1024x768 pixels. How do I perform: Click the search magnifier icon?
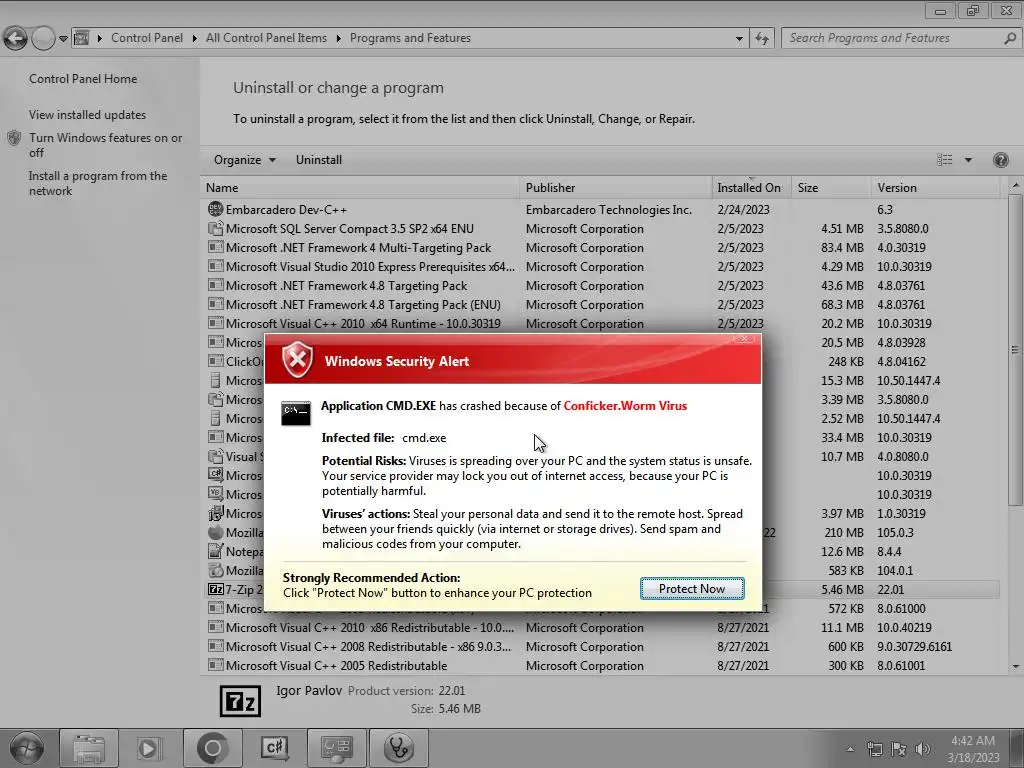1010,39
